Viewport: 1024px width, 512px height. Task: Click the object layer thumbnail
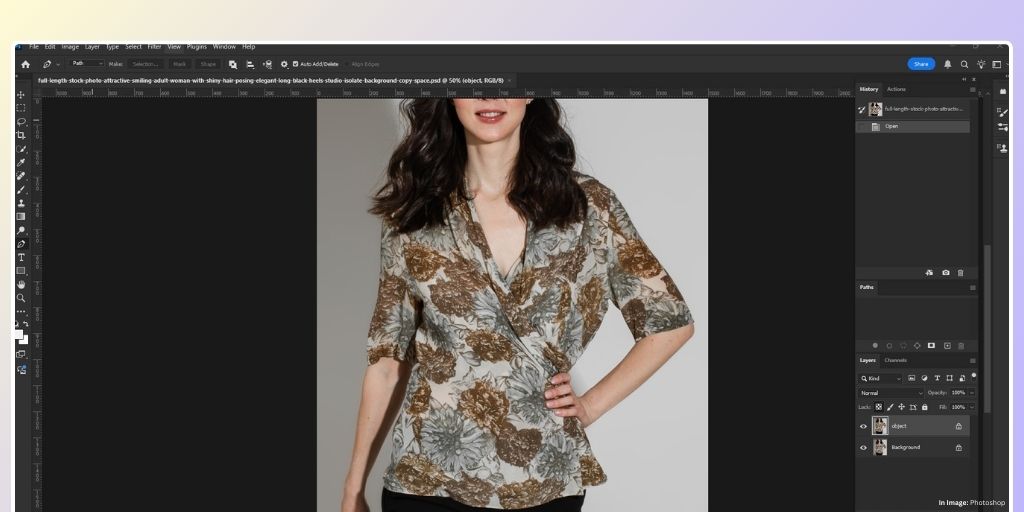880,426
